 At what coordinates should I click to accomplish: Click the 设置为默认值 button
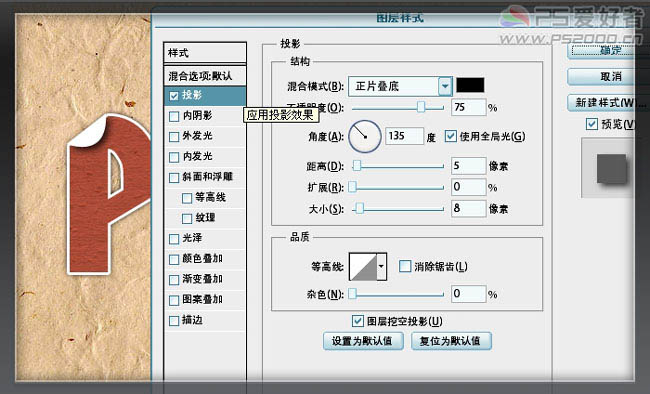click(x=363, y=341)
